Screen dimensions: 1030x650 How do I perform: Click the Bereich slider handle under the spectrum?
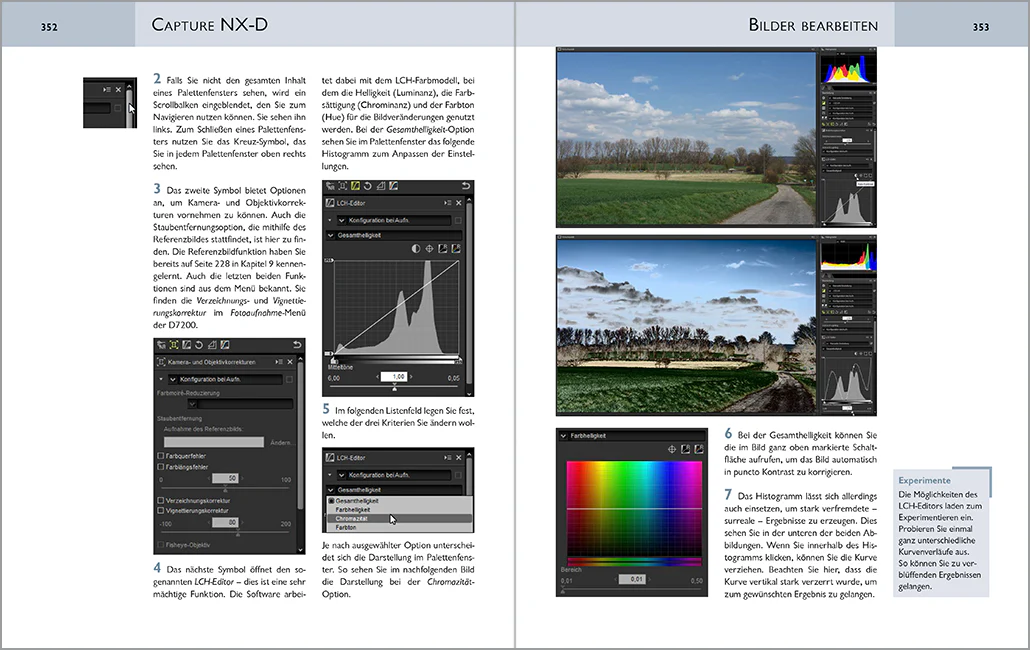(562, 591)
